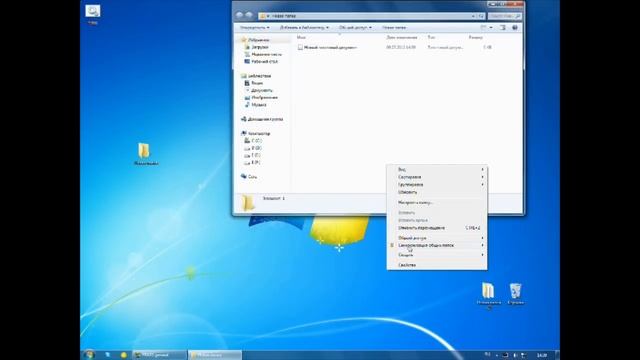Change view with the view mode icon
The image size is (640, 360).
(x=483, y=27)
